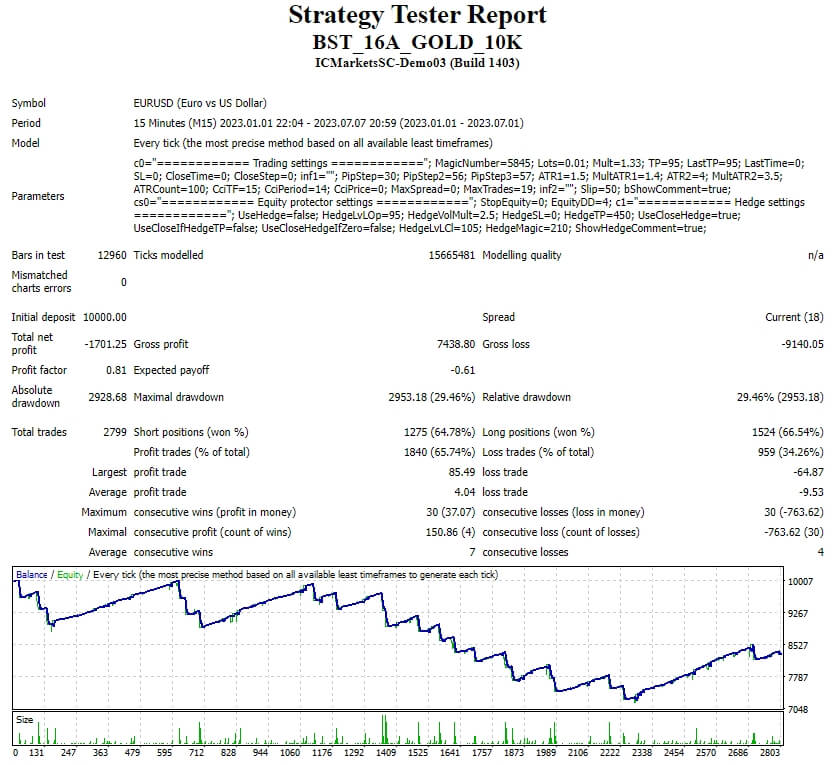Click the 15 Minutes (M15) period value

pyautogui.click(x=328, y=123)
